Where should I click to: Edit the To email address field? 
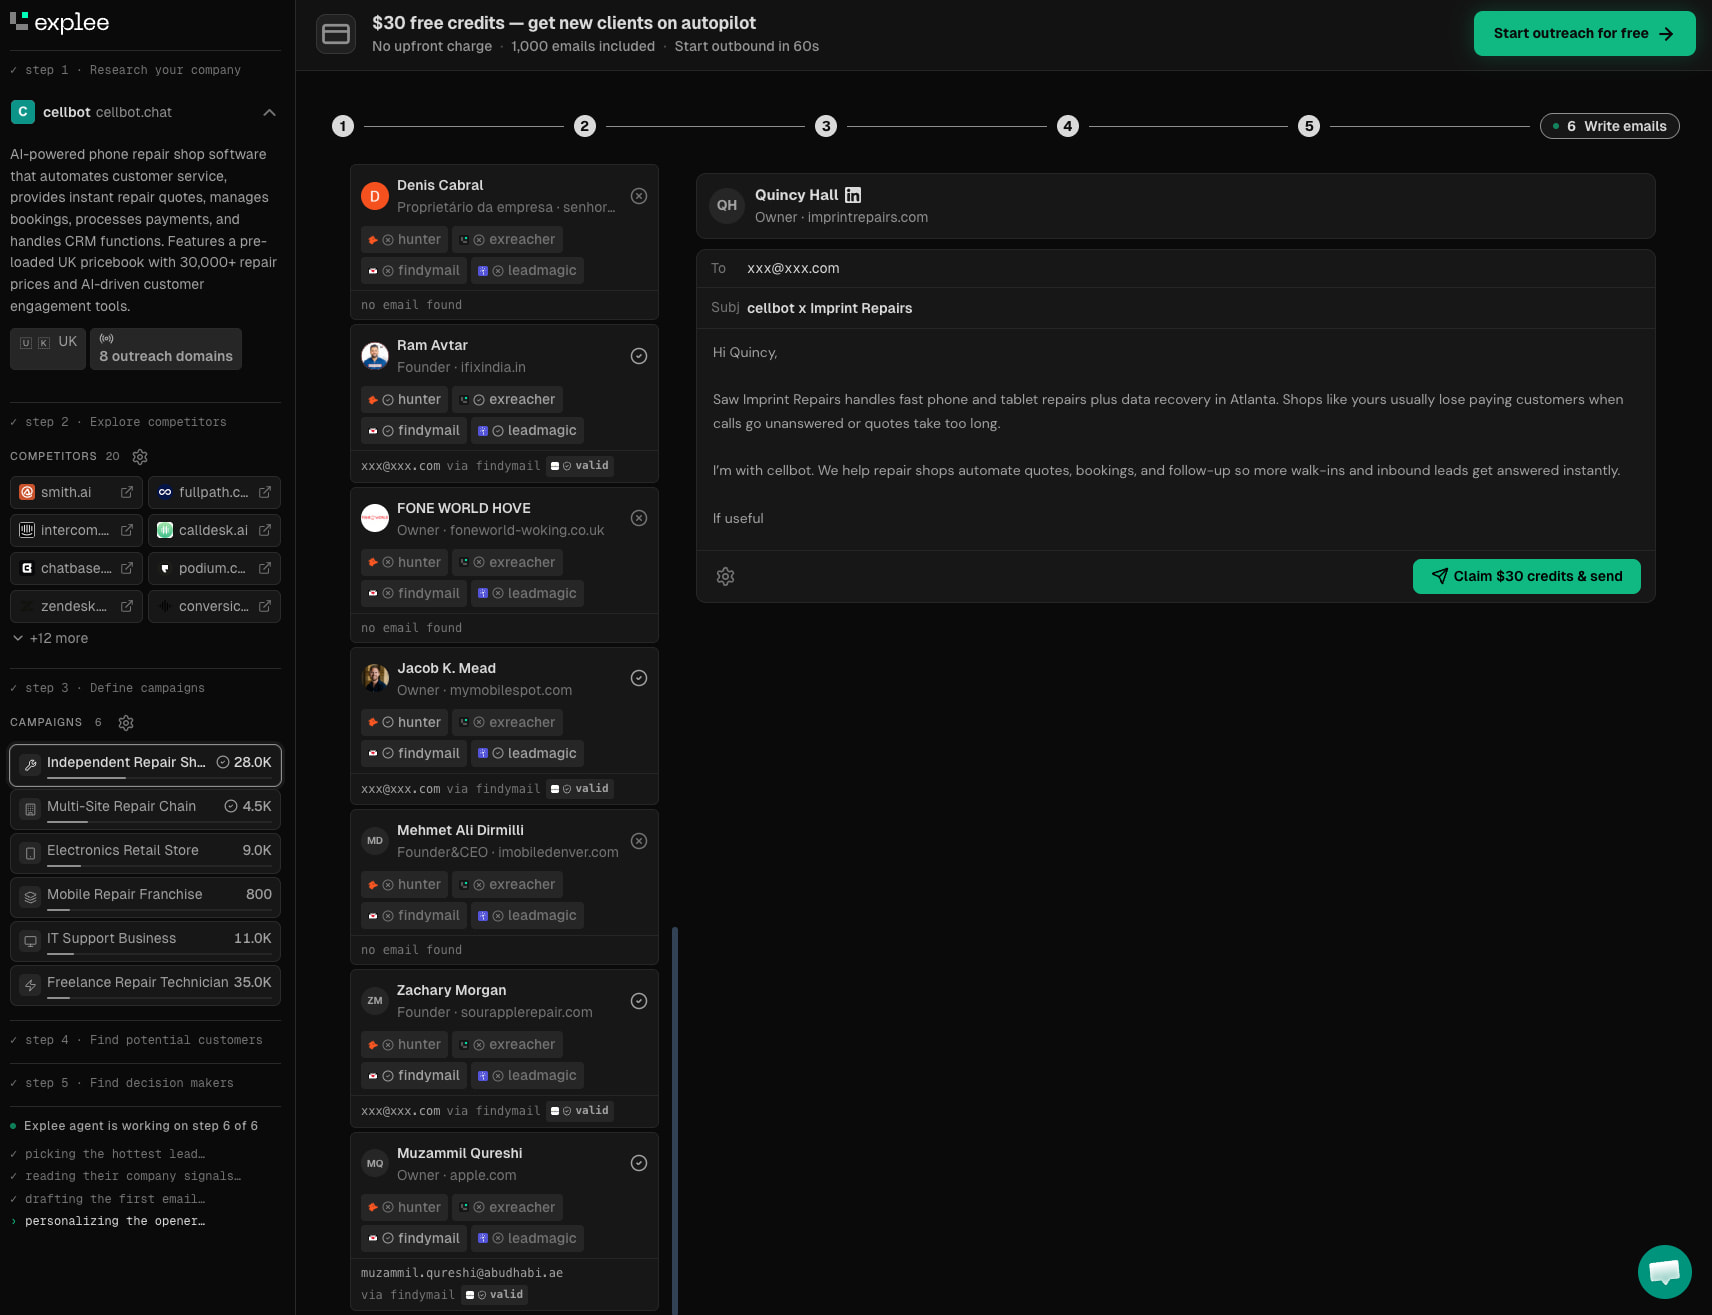[1175, 268]
